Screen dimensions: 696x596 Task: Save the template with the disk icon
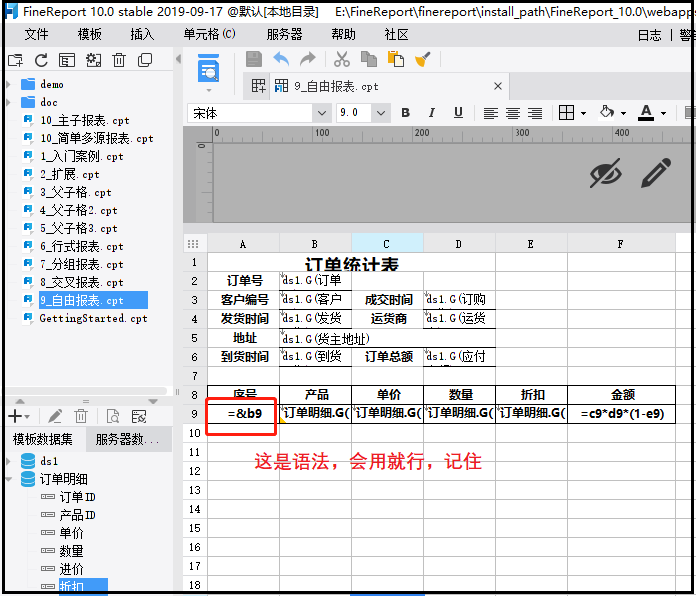(x=254, y=59)
